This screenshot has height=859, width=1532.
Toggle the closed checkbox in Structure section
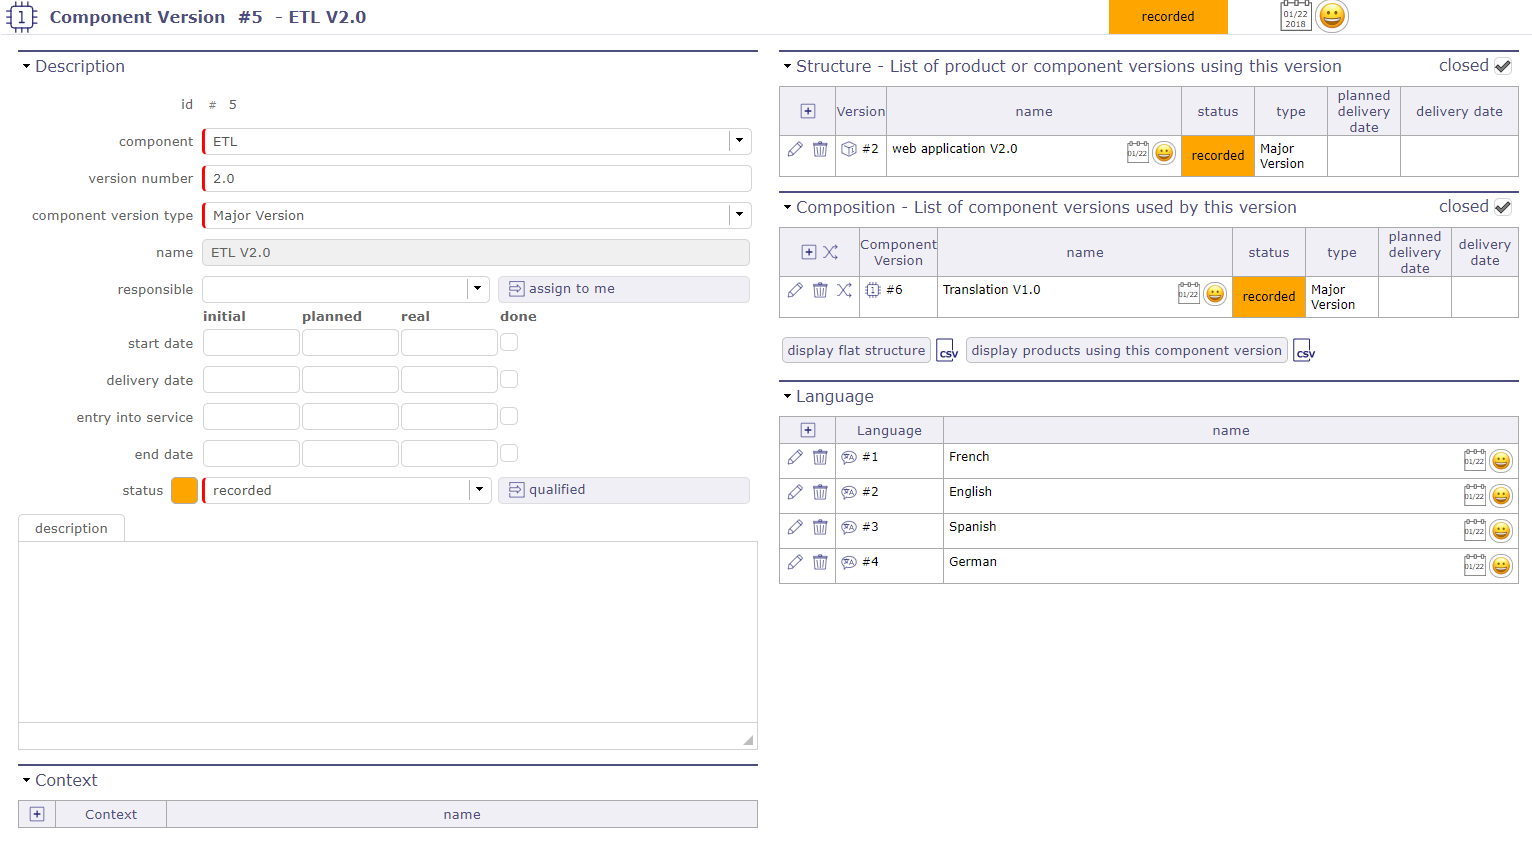point(1504,65)
